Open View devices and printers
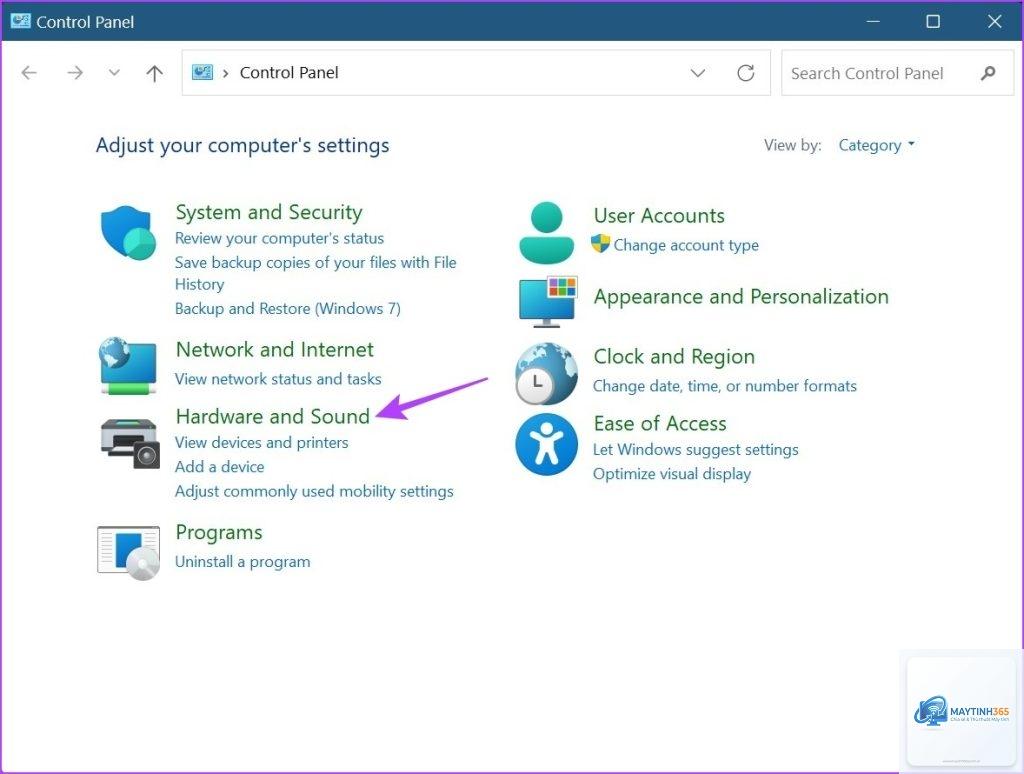1024x774 pixels. point(261,442)
